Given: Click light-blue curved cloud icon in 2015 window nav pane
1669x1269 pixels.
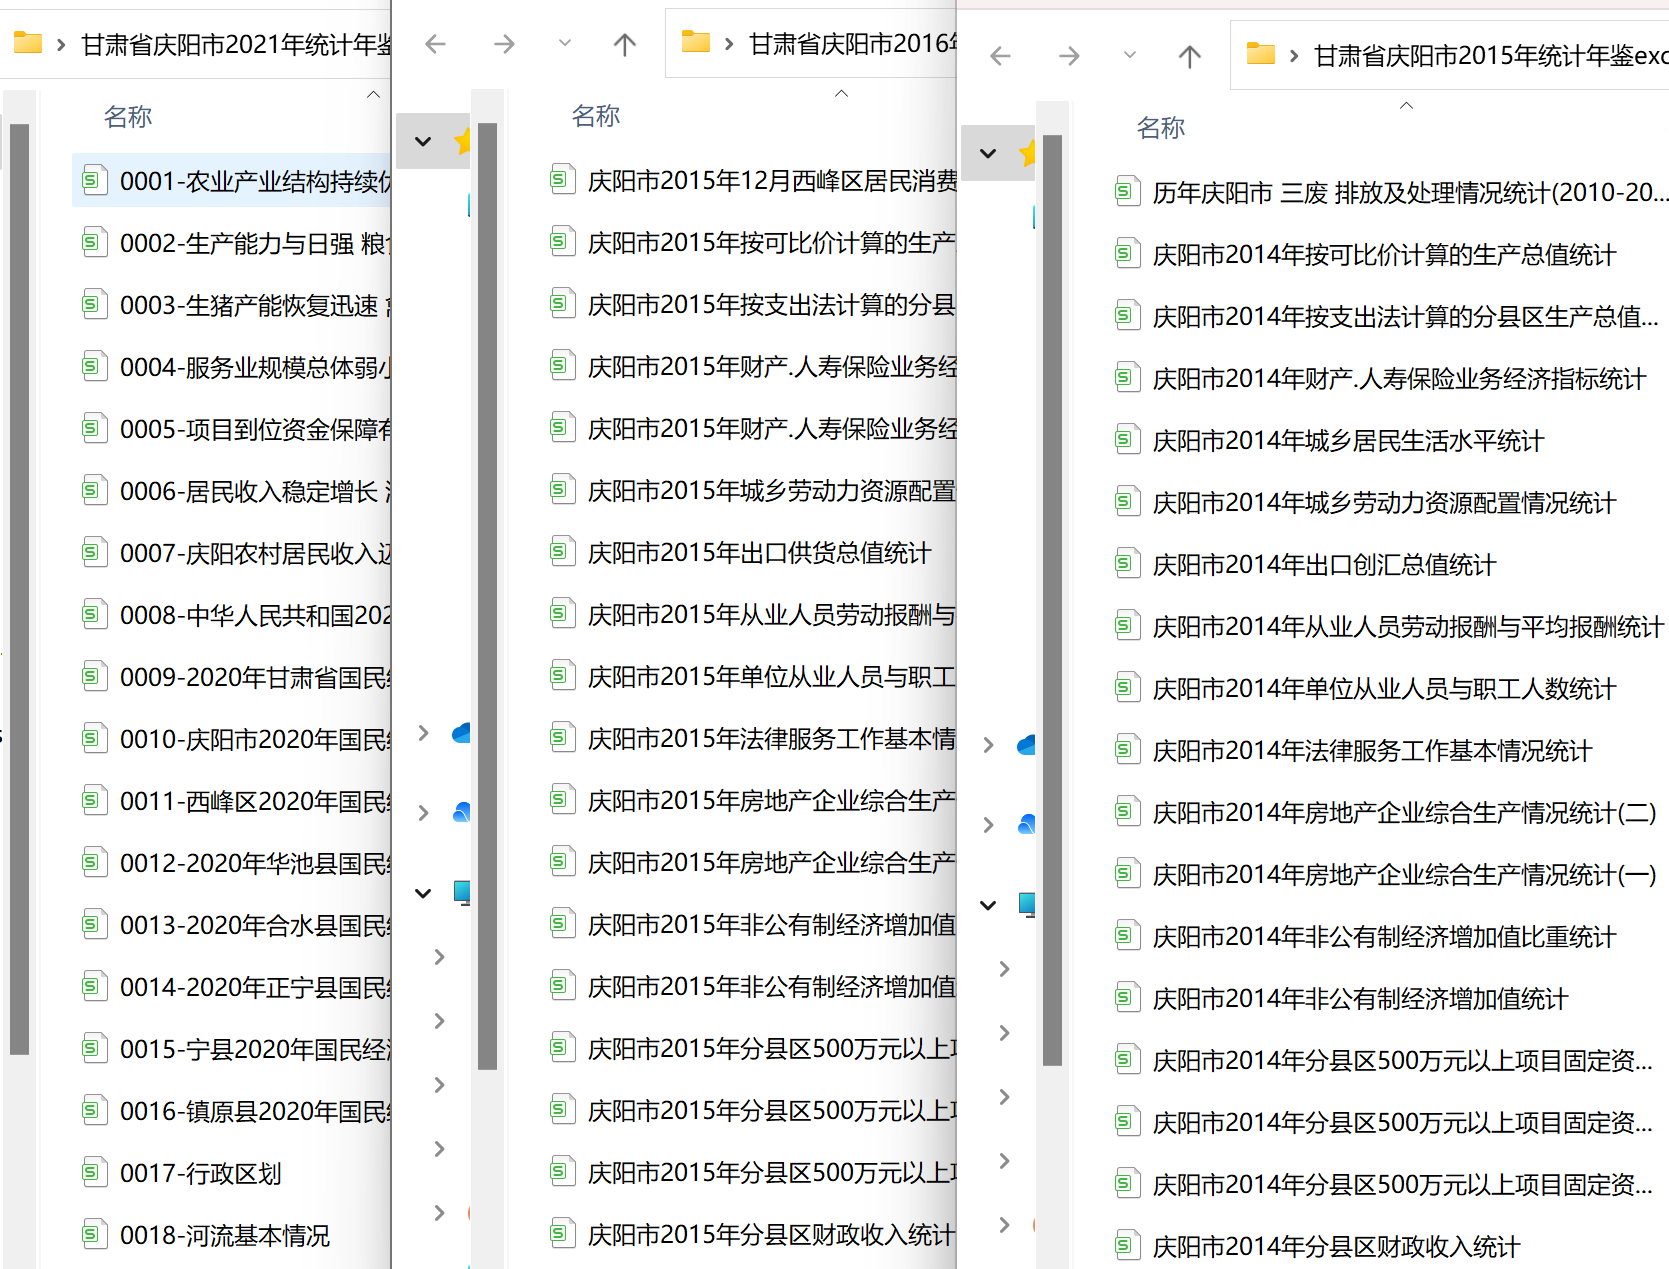Looking at the screenshot, I should [1026, 824].
